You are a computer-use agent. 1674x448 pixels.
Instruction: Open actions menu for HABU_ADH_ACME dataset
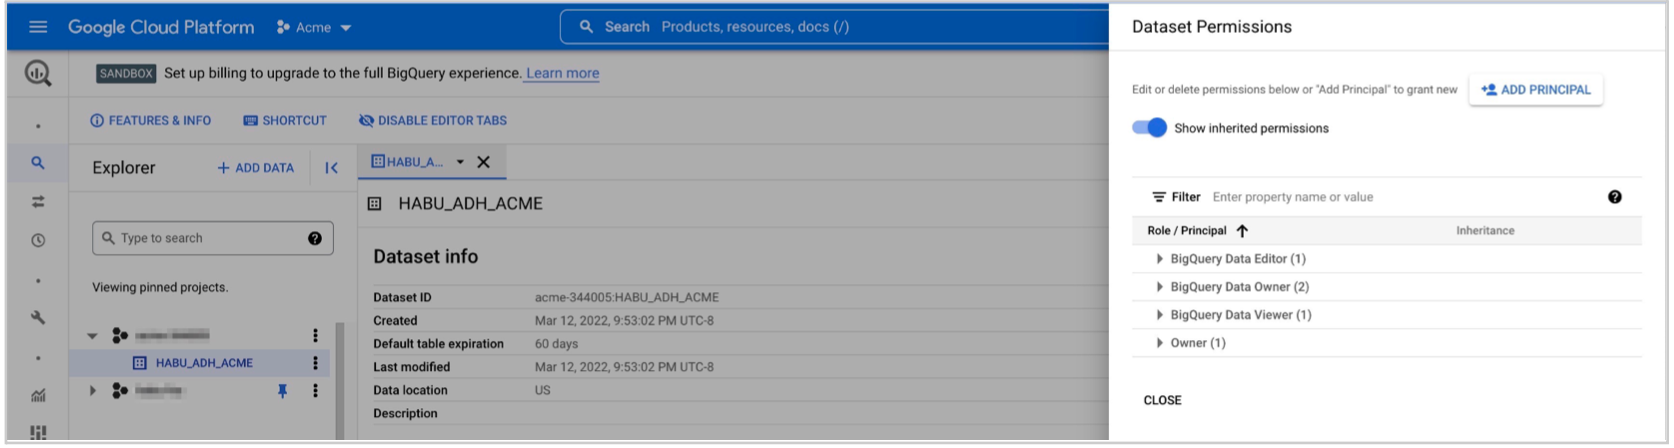(x=315, y=363)
